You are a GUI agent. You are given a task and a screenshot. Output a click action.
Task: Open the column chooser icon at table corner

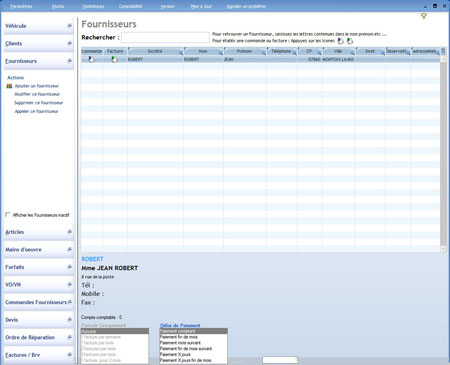click(x=443, y=51)
